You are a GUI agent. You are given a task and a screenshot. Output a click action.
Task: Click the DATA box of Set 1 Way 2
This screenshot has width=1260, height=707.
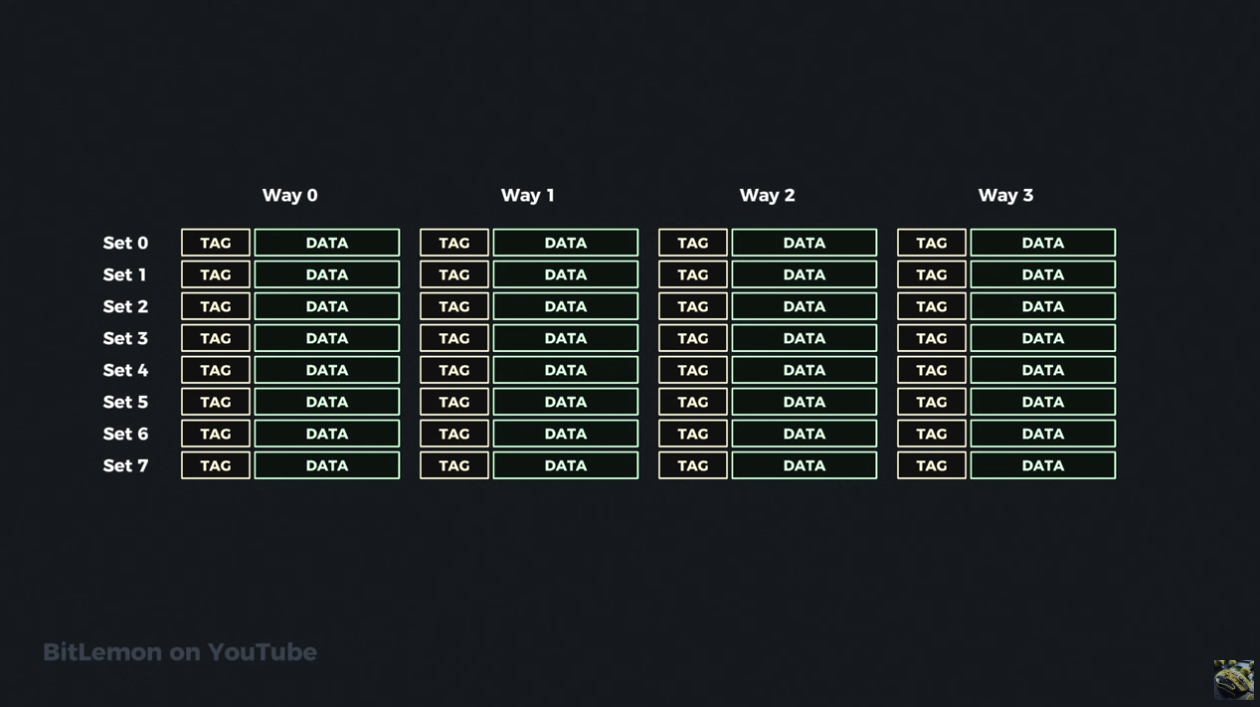tap(804, 274)
